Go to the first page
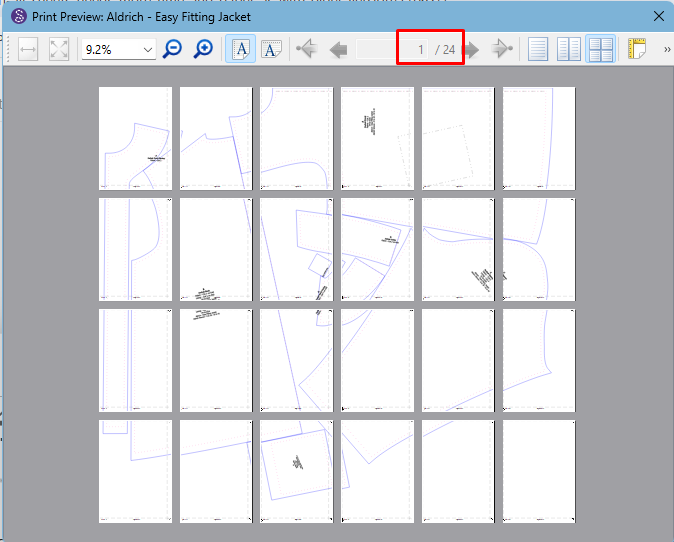Screen dimensions: 674x542 (x=307, y=49)
